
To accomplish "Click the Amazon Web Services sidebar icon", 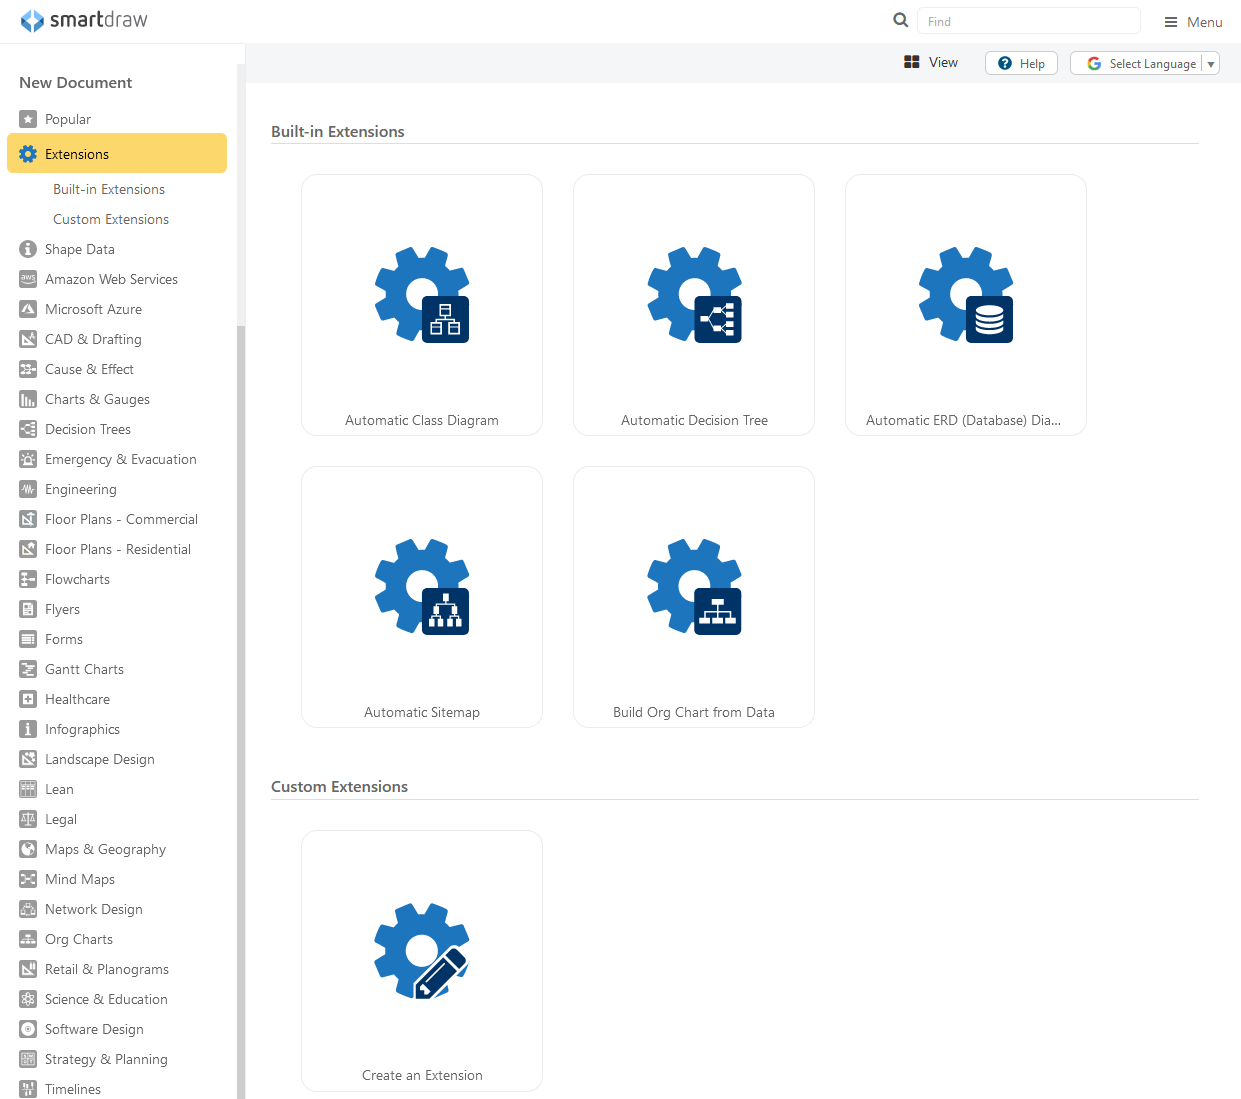I will 28,279.
